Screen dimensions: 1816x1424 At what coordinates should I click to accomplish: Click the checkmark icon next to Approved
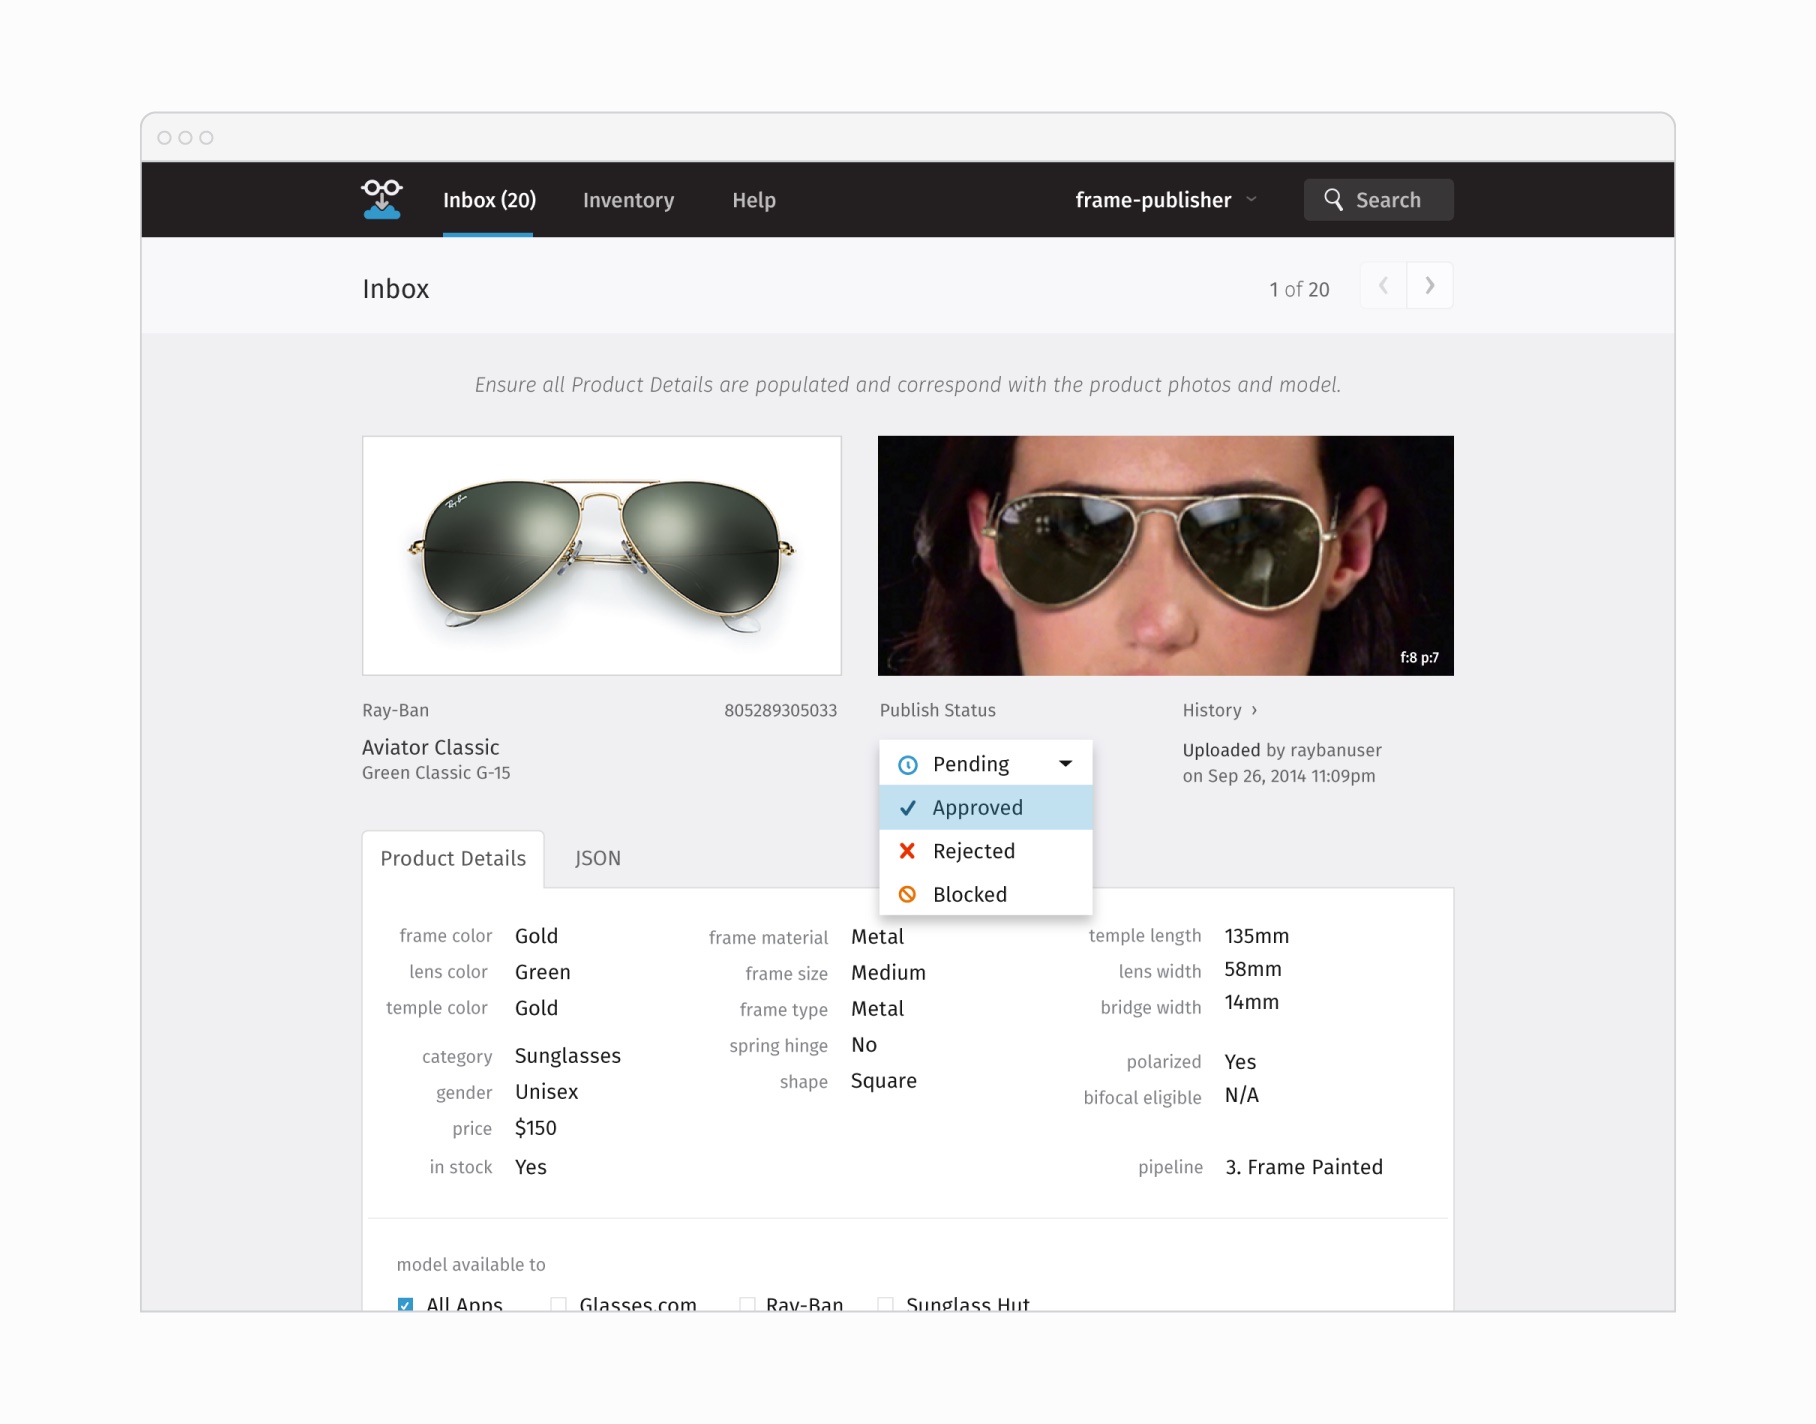[907, 807]
